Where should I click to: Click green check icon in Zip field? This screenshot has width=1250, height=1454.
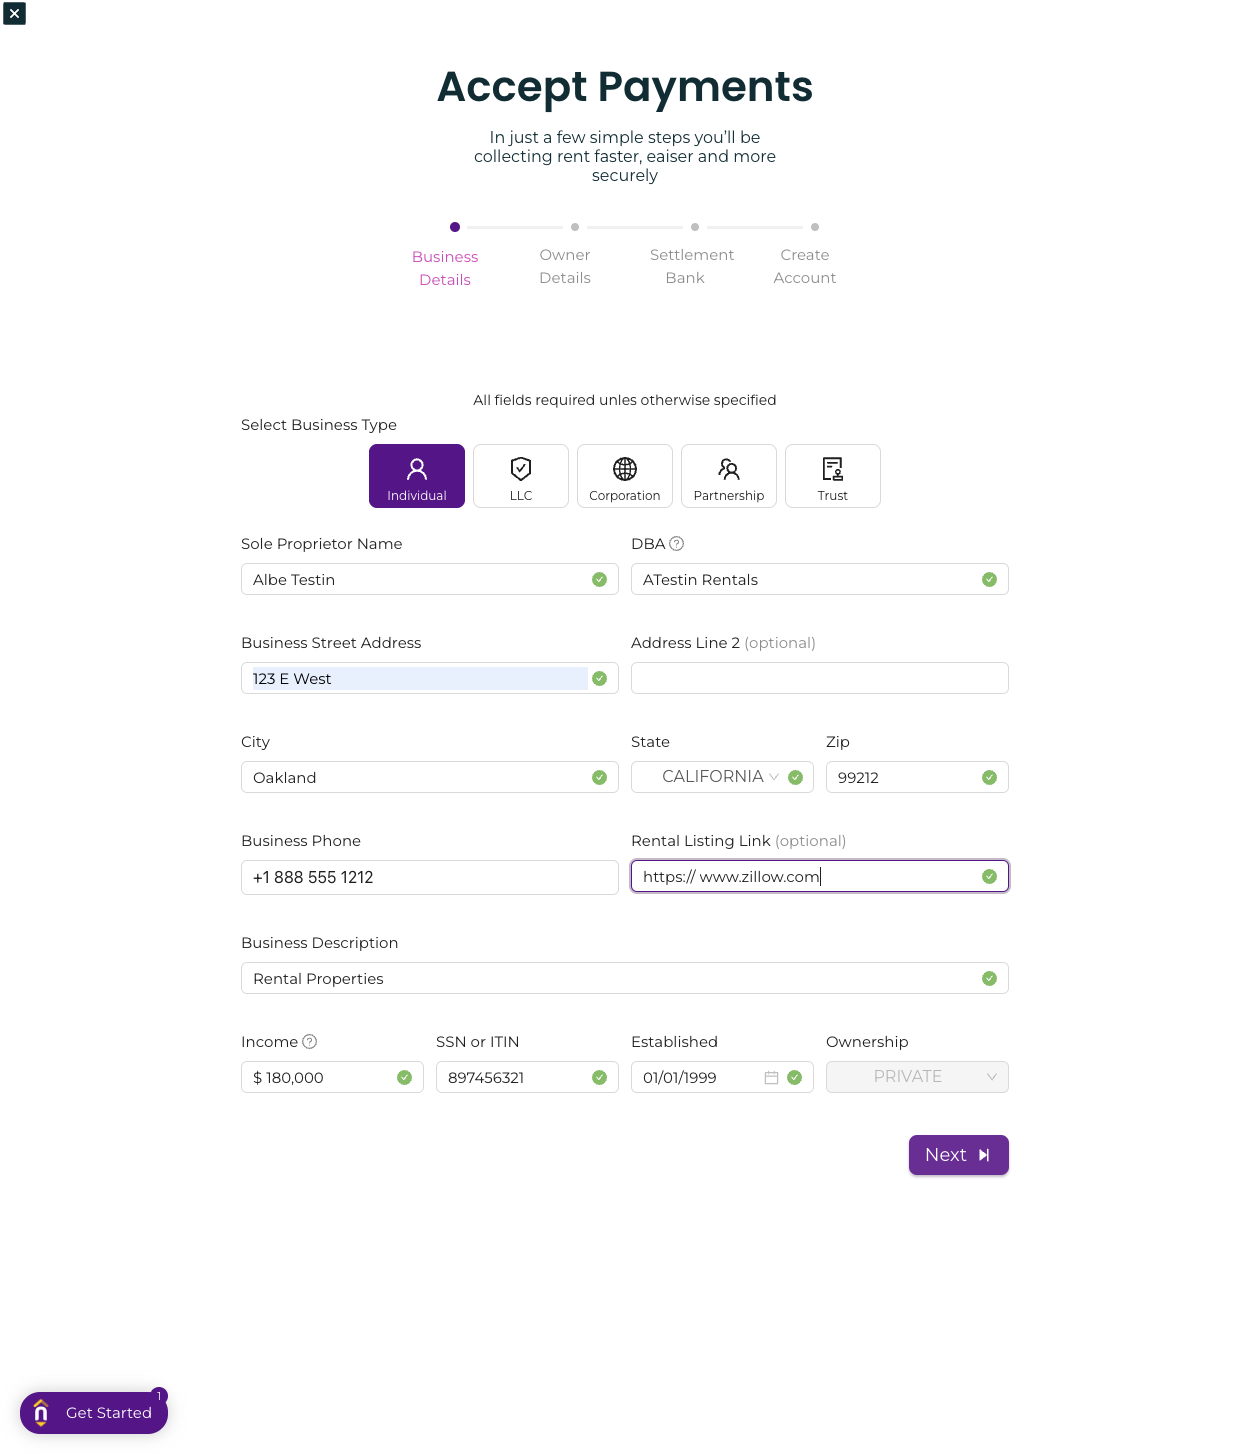pos(989,777)
